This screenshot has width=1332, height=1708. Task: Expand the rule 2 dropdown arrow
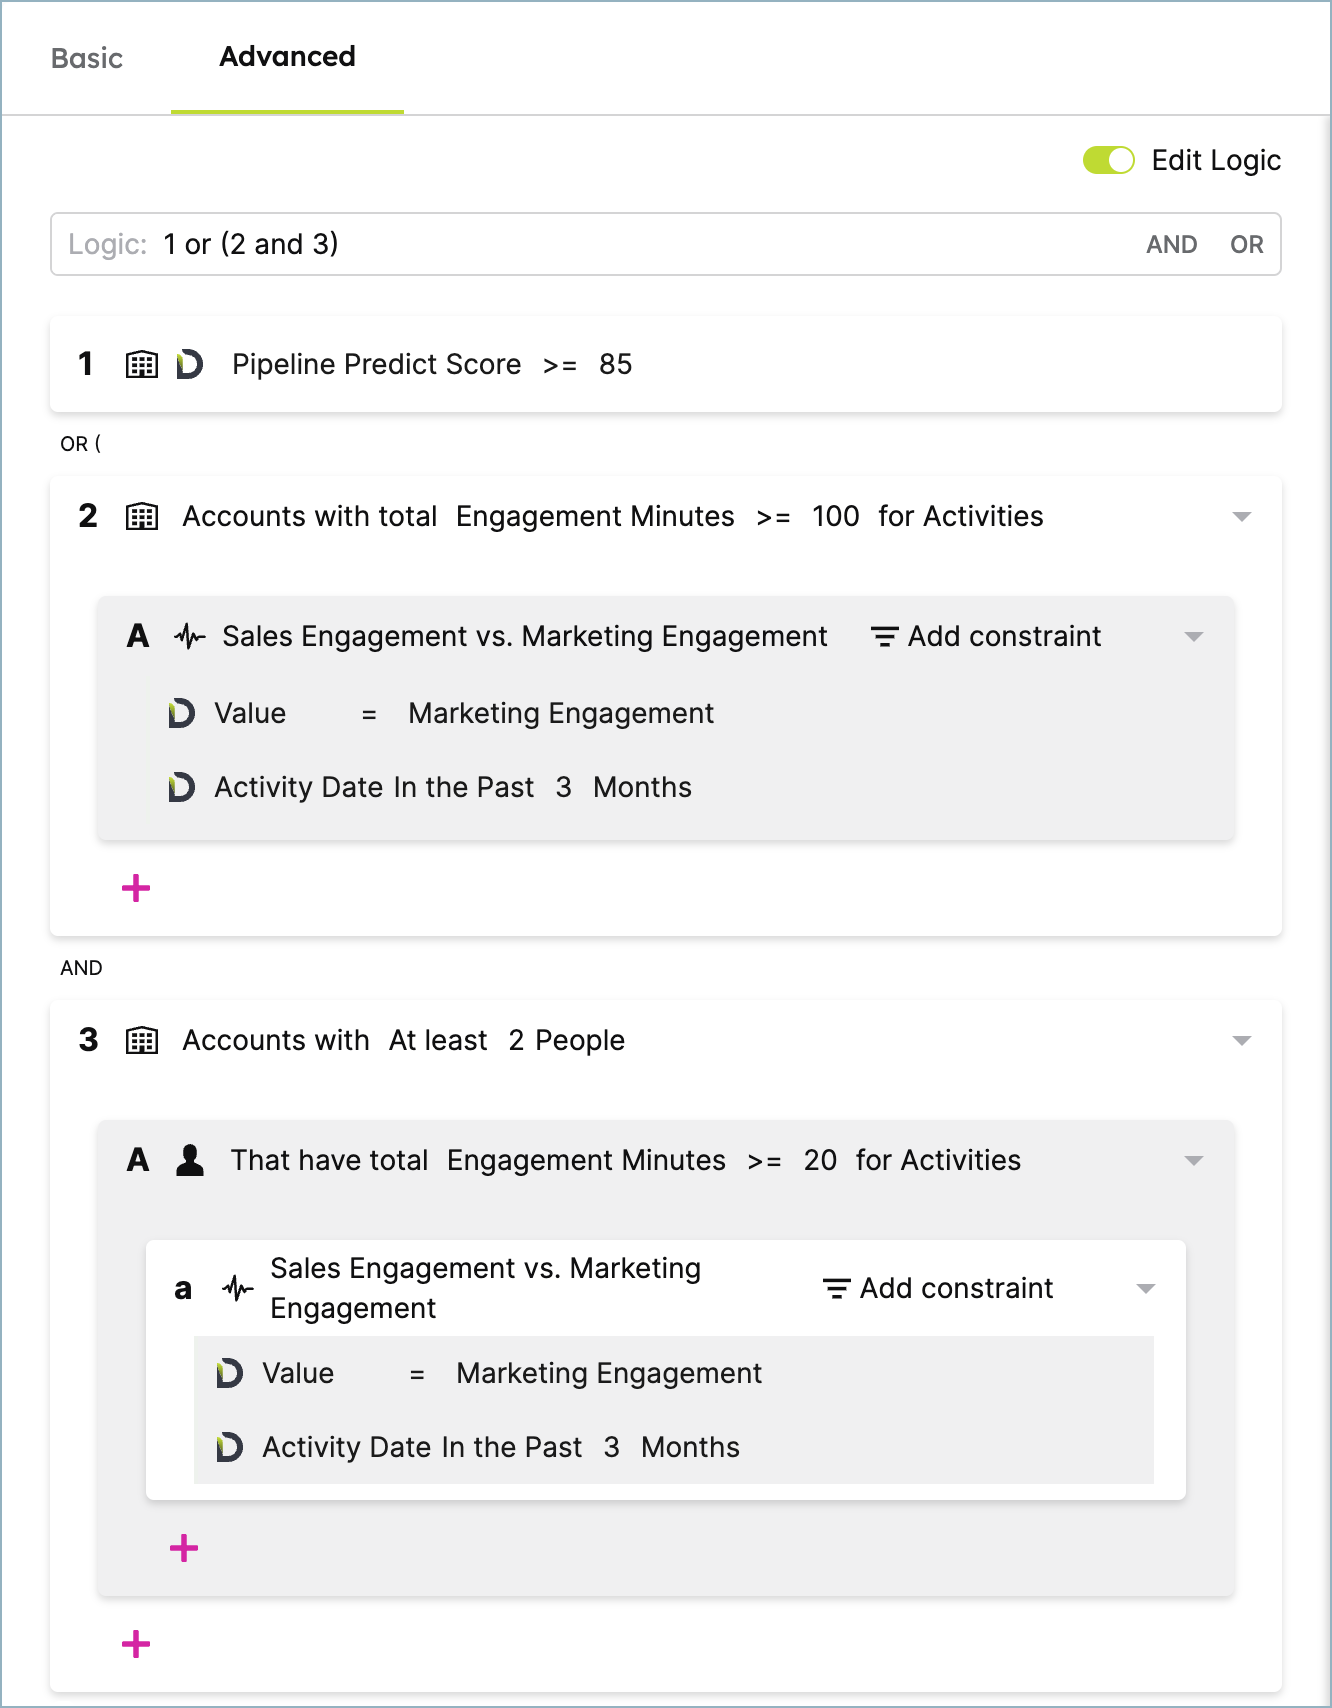coord(1242,516)
